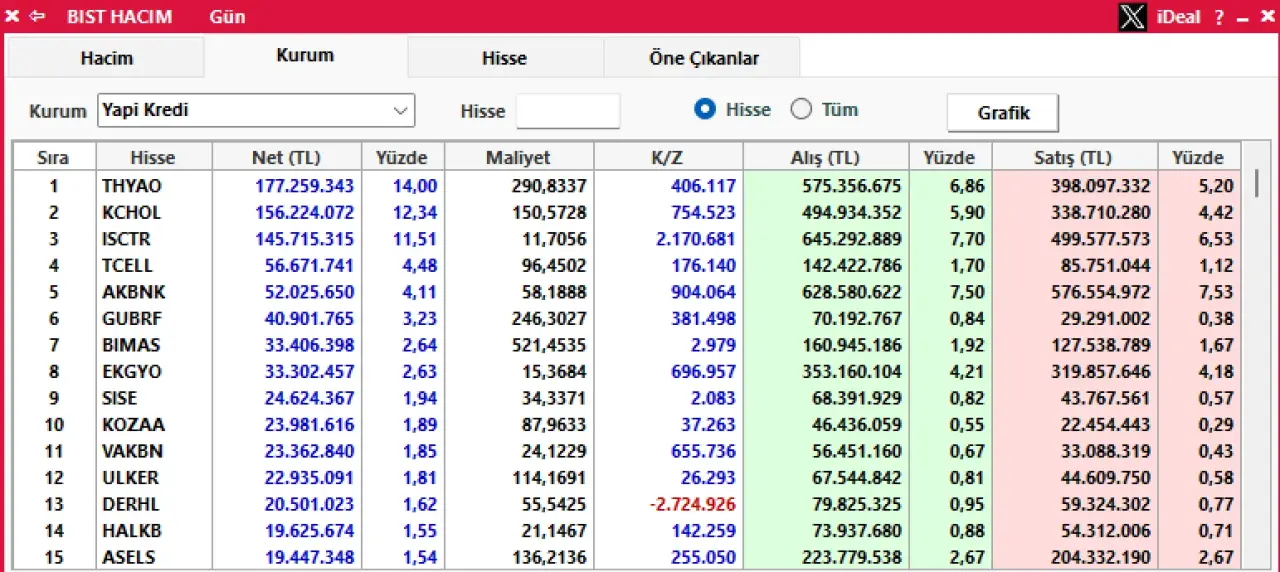The width and height of the screenshot is (1280, 572).
Task: Open the Kurum dropdown showing Yapi Kredi
Action: coord(256,110)
